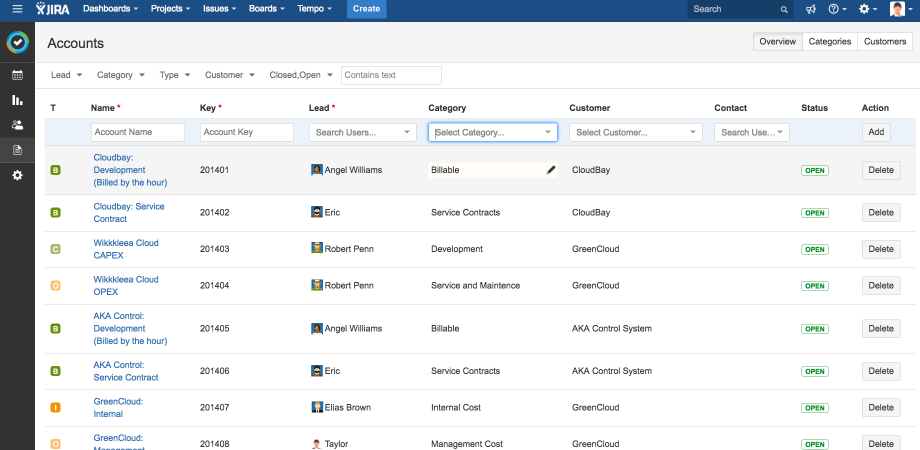Viewport: 920px width, 450px height.
Task: Open the Closed,Open status filter dropdown
Action: tap(301, 75)
